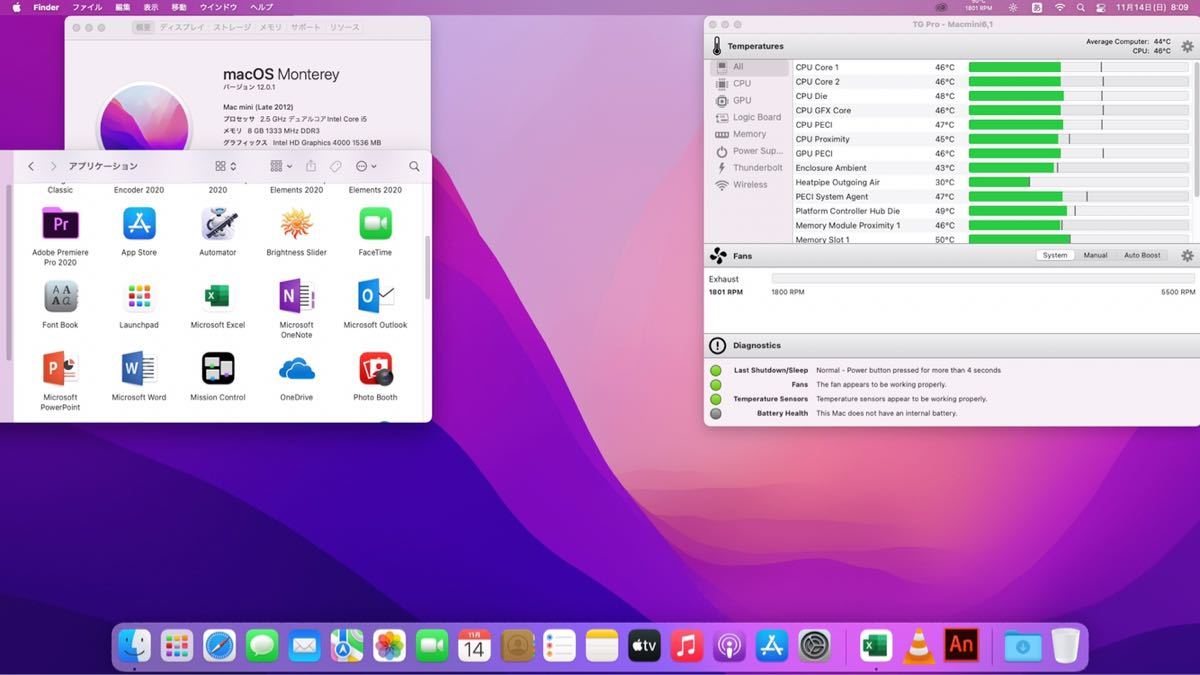
Task: Launch Adobe Animate from the Dock
Action: (x=961, y=646)
